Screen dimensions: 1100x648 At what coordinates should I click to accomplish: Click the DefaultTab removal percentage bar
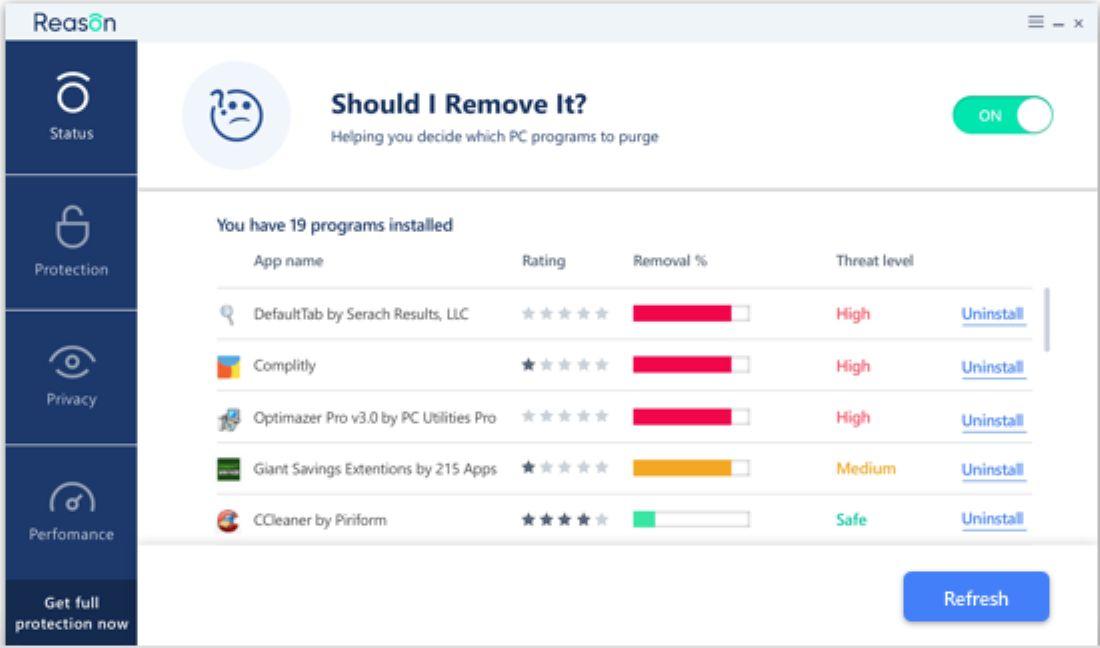[x=691, y=313]
